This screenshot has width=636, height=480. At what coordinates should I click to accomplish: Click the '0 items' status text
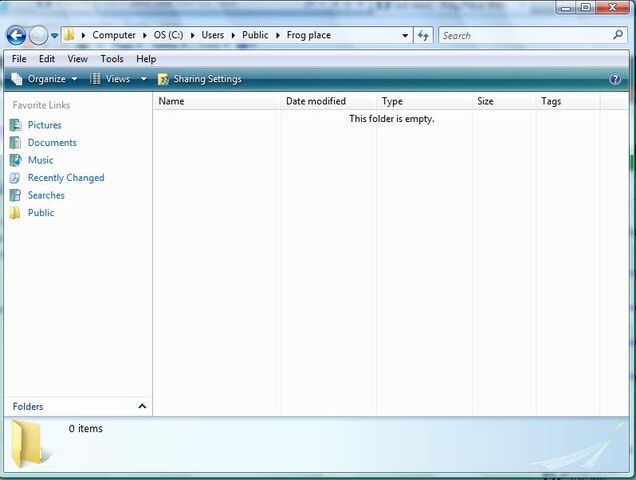(x=86, y=428)
